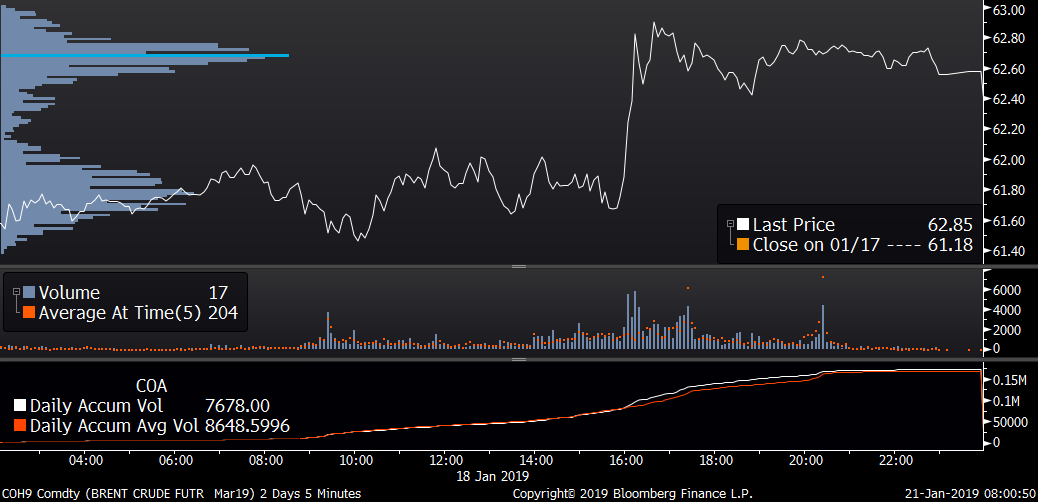1038x502 pixels.
Task: Click the blue-grey Volume legend swatch
Action: (x=29, y=292)
